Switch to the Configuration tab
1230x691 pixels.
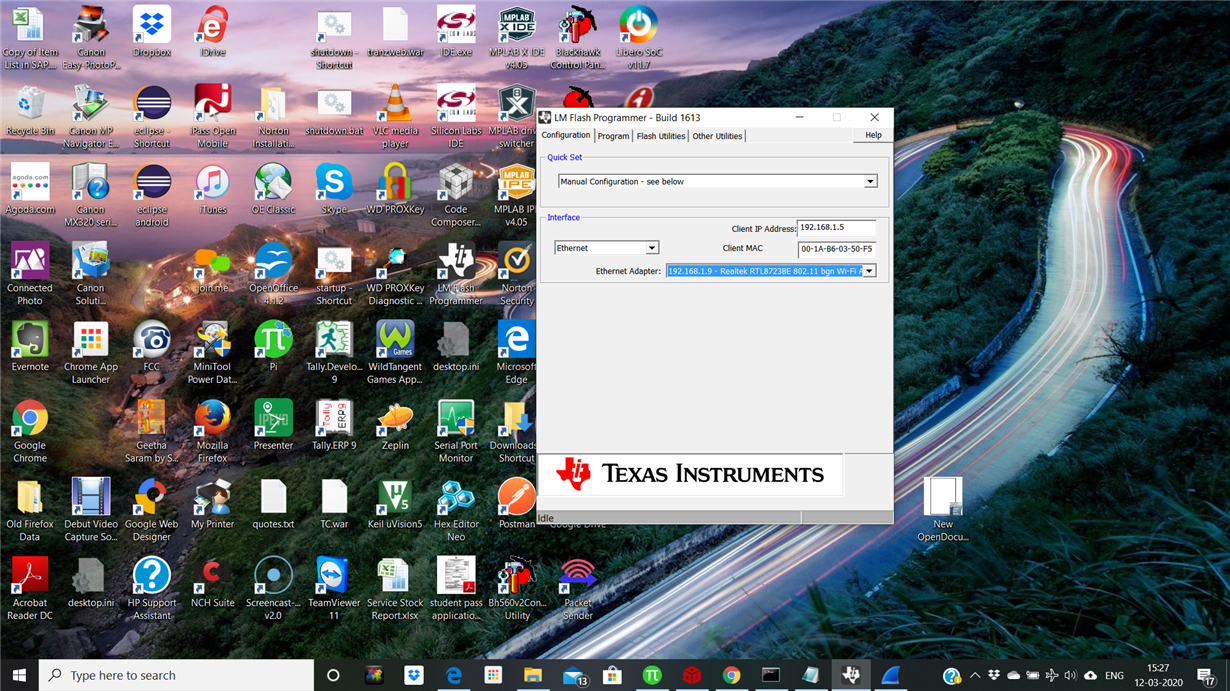(x=566, y=135)
